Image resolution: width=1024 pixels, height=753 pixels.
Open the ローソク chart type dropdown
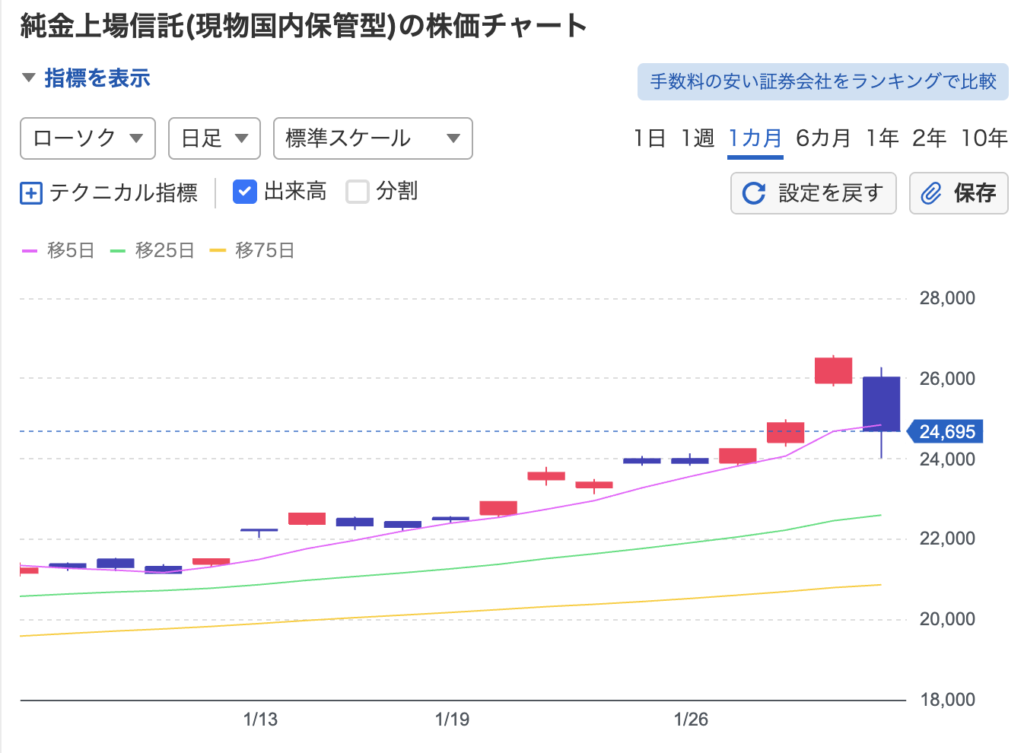(88, 139)
